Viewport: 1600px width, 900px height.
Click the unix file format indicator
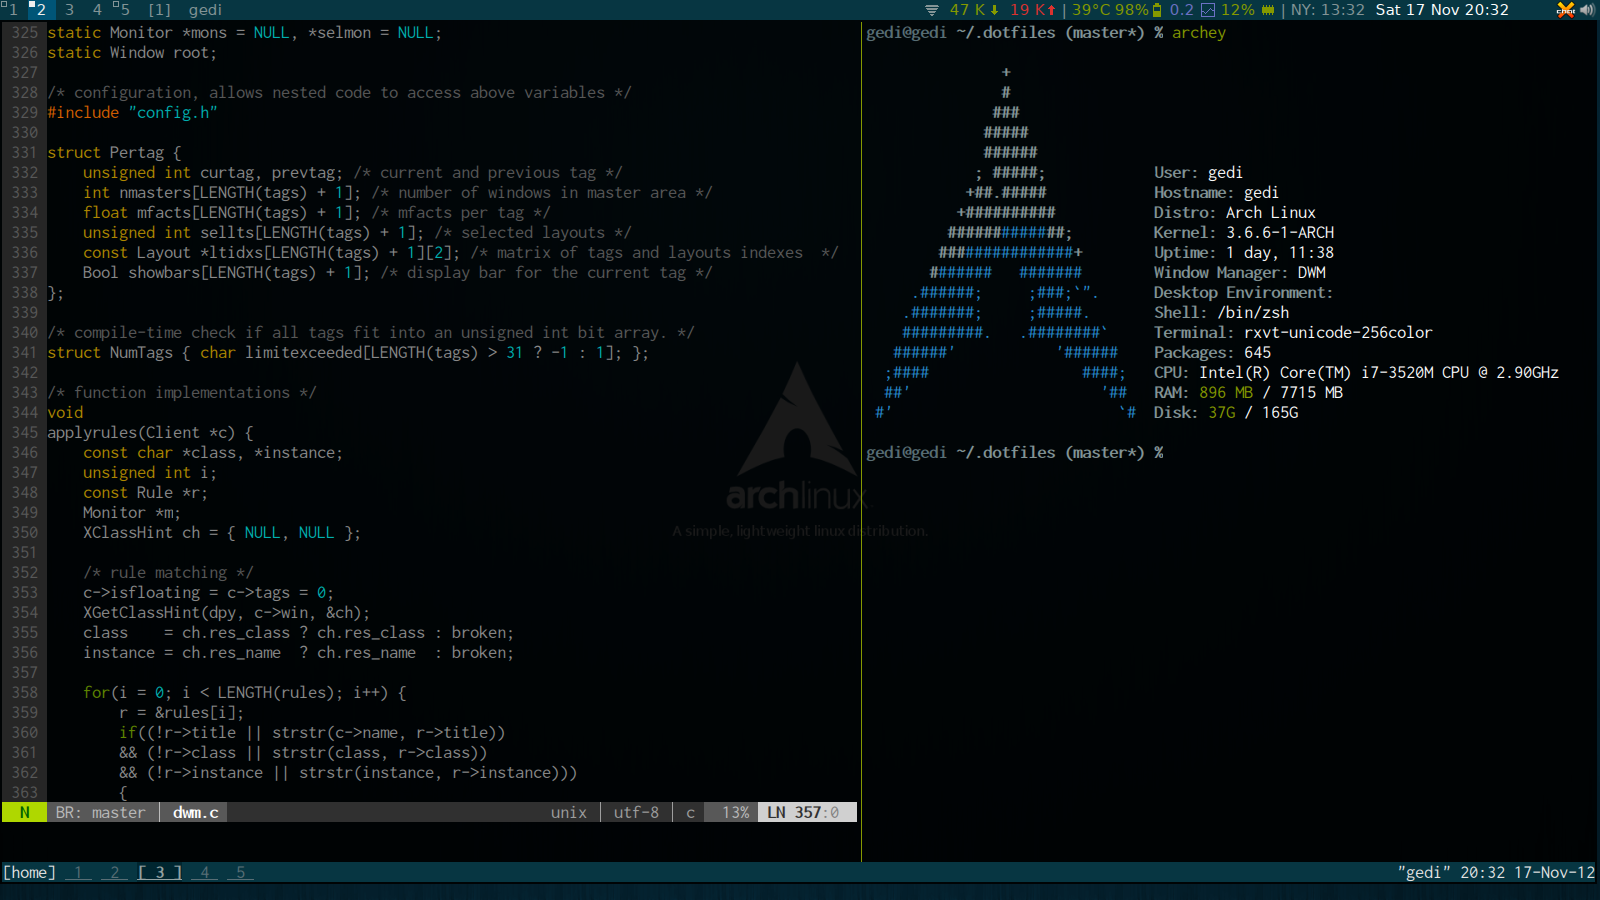568,812
